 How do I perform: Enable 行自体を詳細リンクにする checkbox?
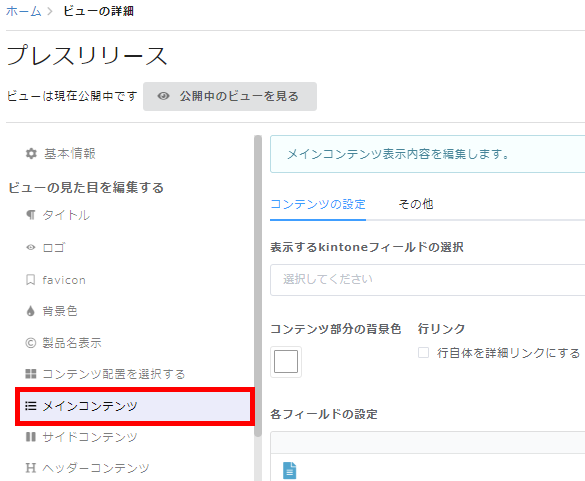click(x=423, y=352)
